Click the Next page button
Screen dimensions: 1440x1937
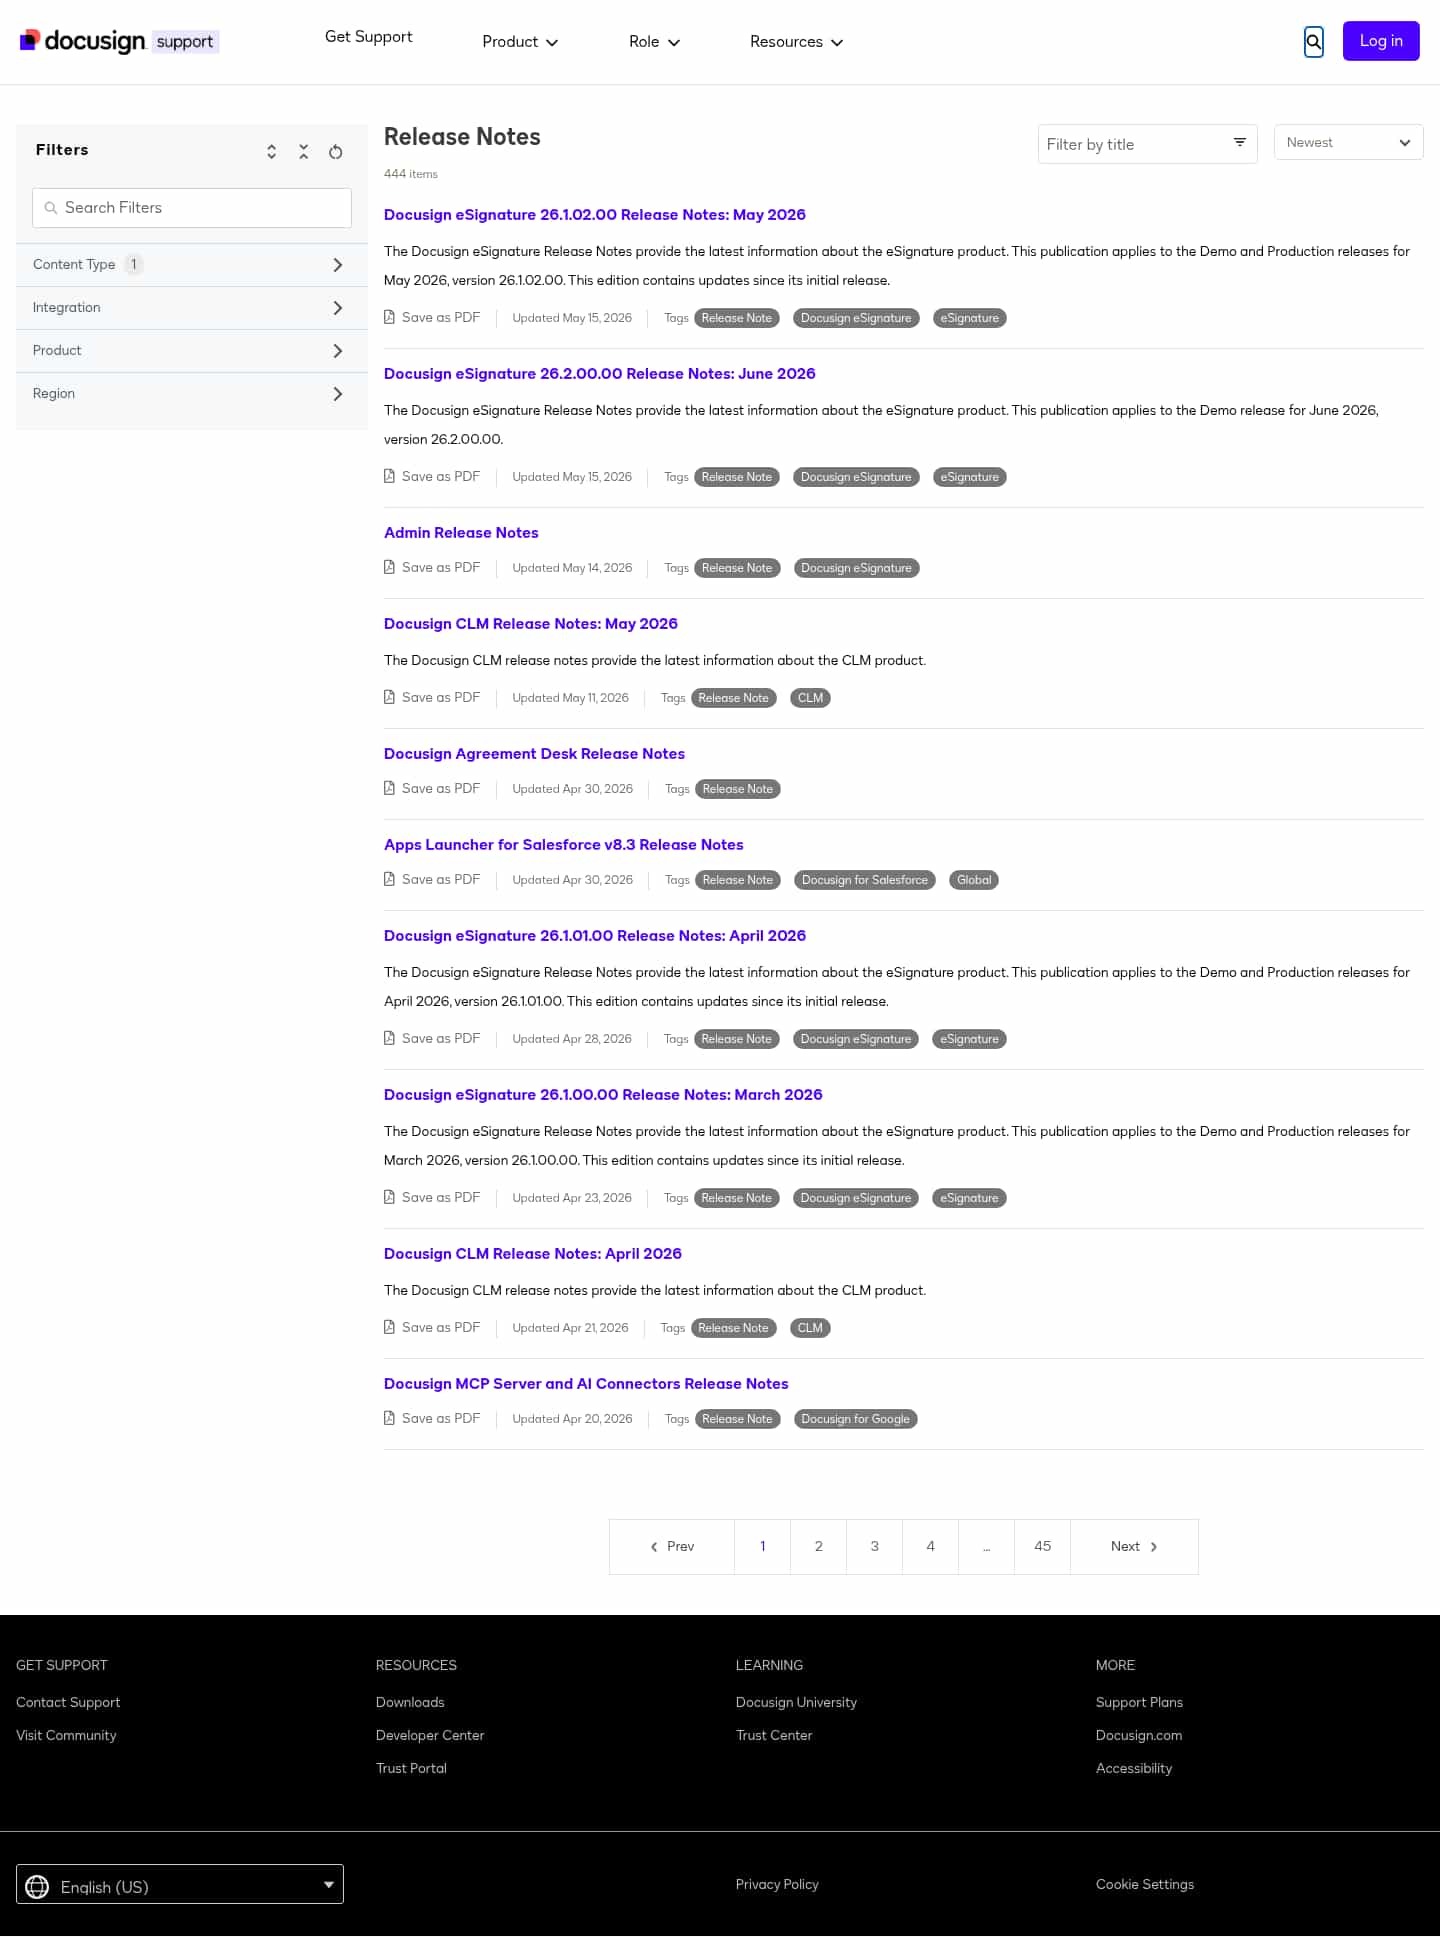tap(1134, 1546)
